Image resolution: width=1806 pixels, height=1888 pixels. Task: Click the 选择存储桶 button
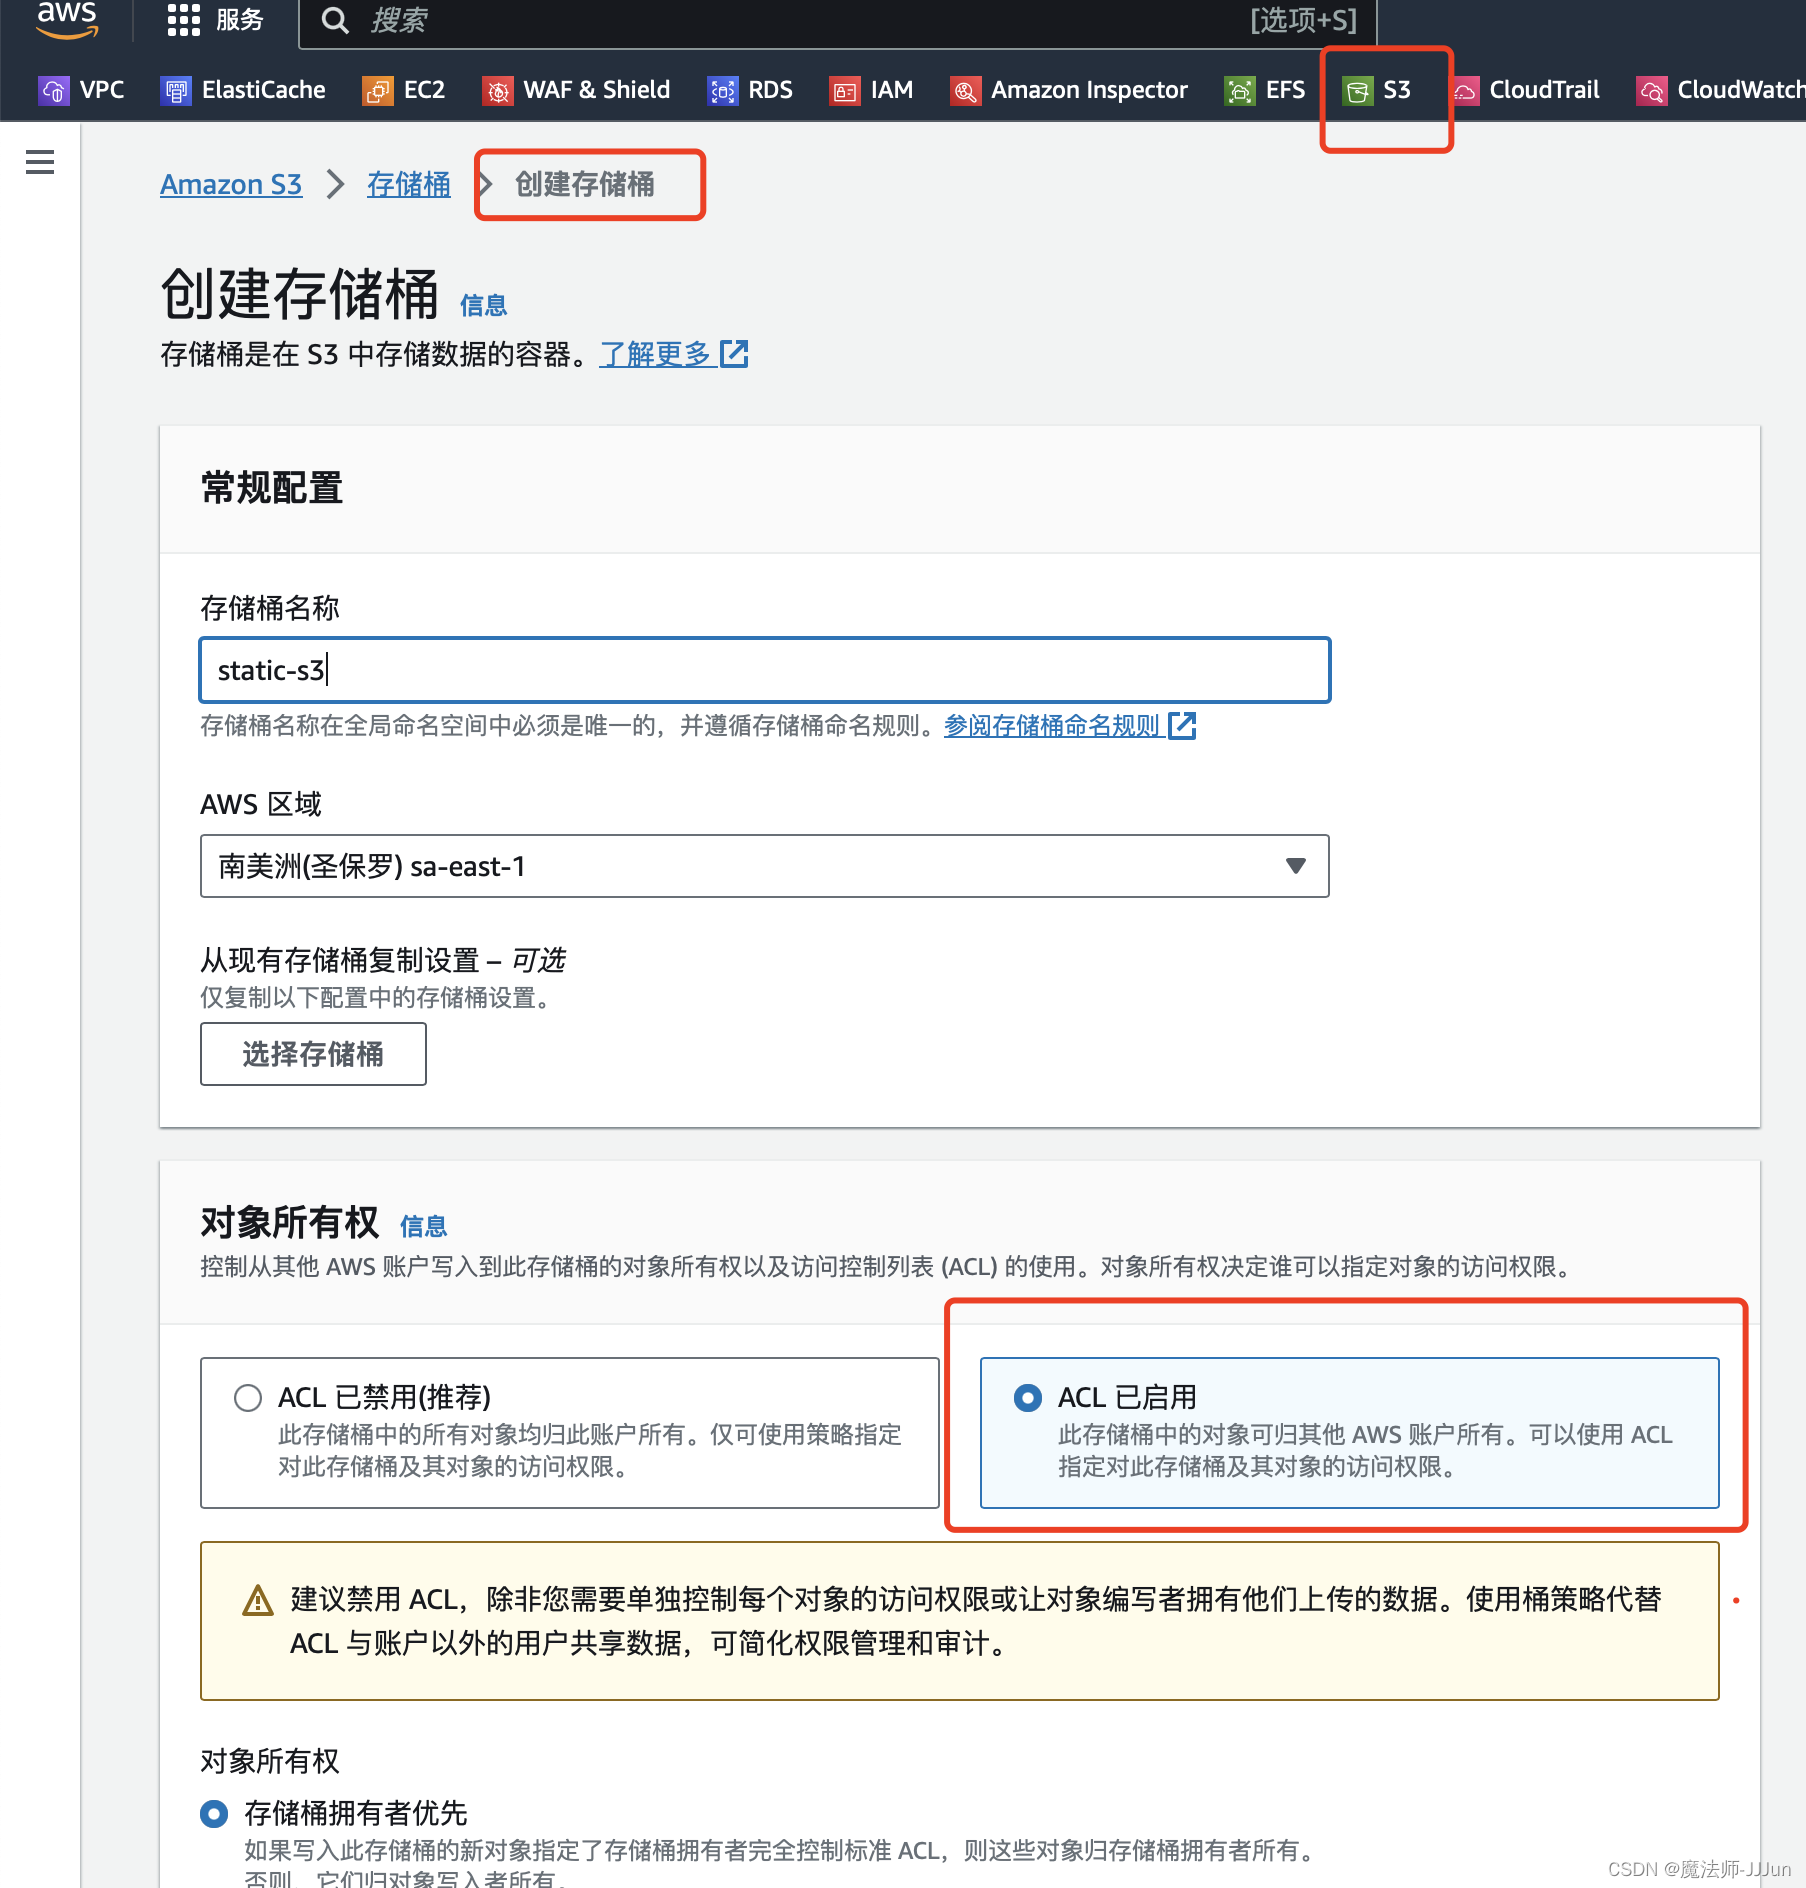tap(313, 1054)
